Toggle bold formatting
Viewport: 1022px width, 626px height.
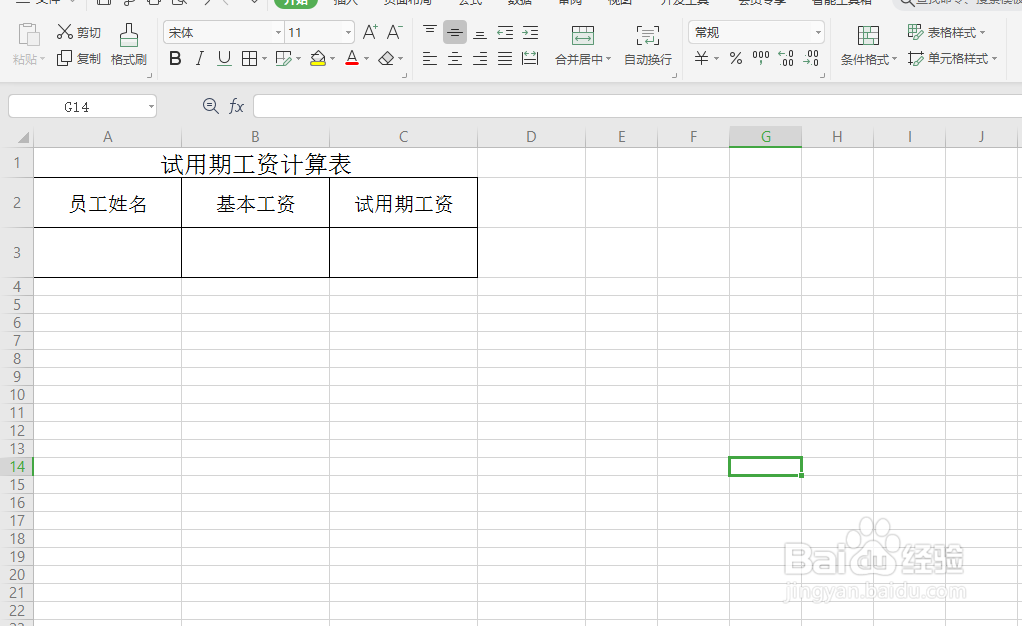click(175, 59)
